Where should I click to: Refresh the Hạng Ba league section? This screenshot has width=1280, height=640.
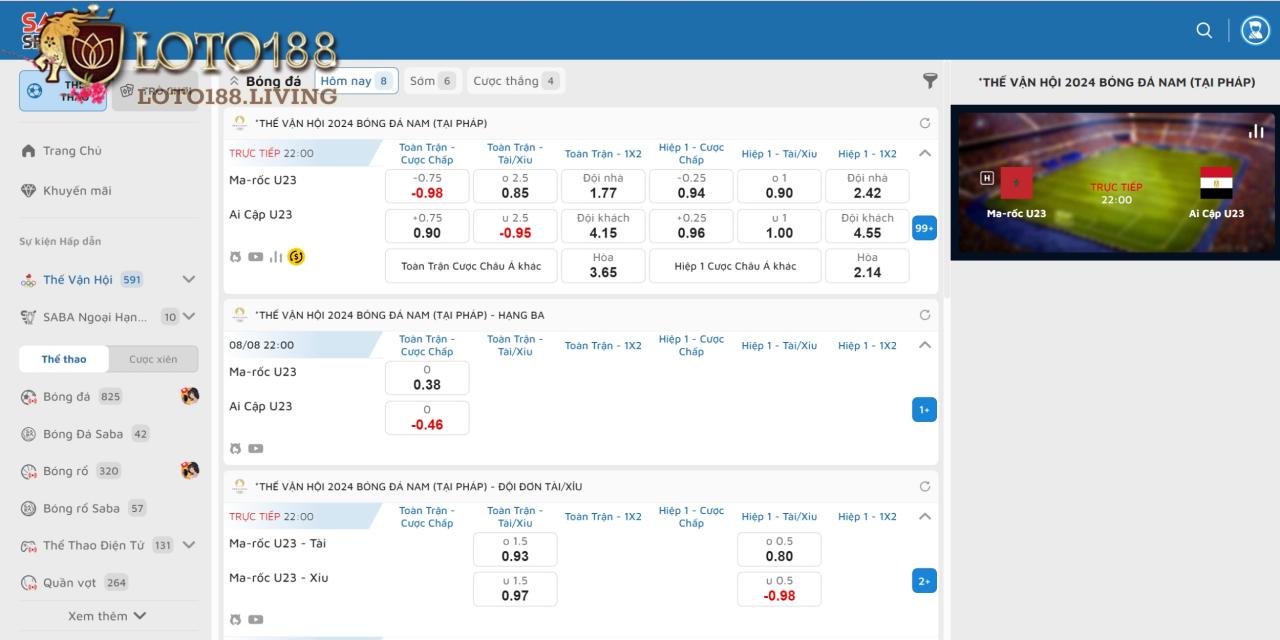(x=924, y=315)
